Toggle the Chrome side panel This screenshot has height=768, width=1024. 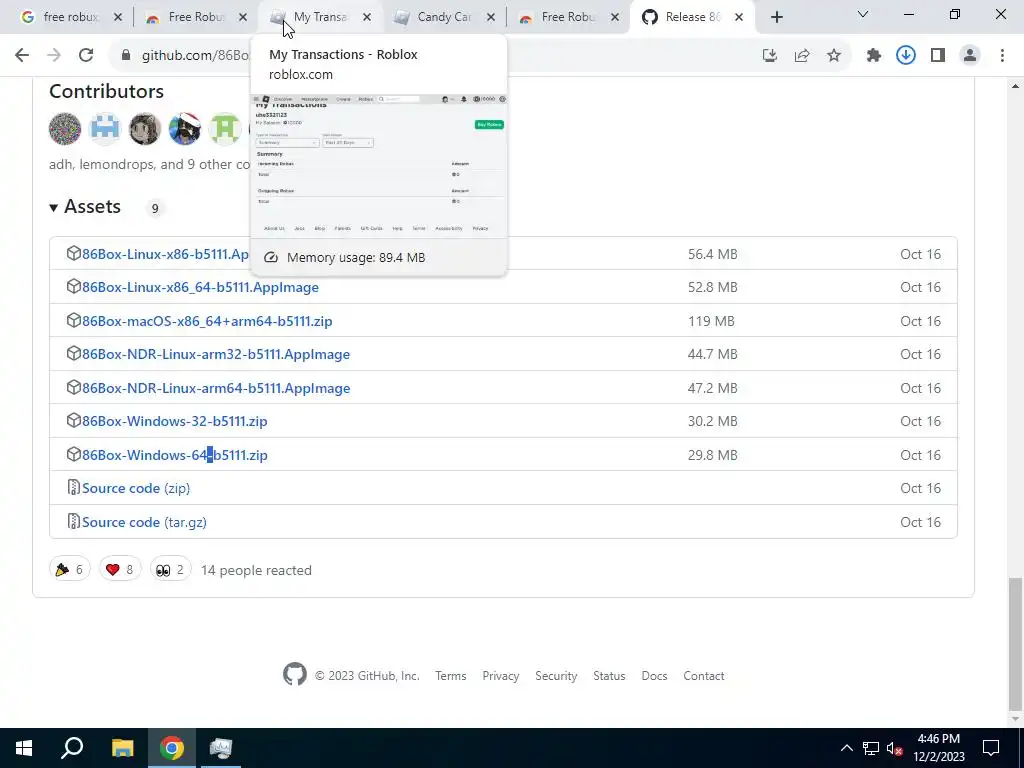[x=938, y=56]
